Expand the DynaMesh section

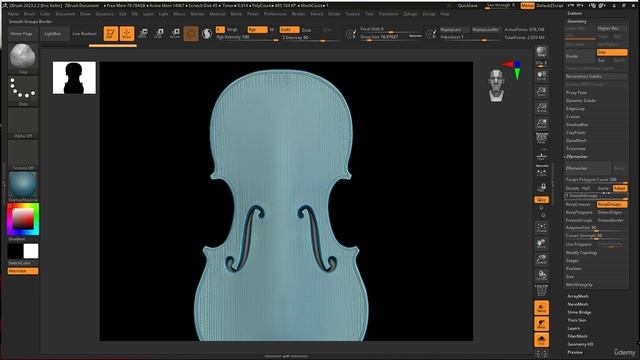[x=576, y=140]
